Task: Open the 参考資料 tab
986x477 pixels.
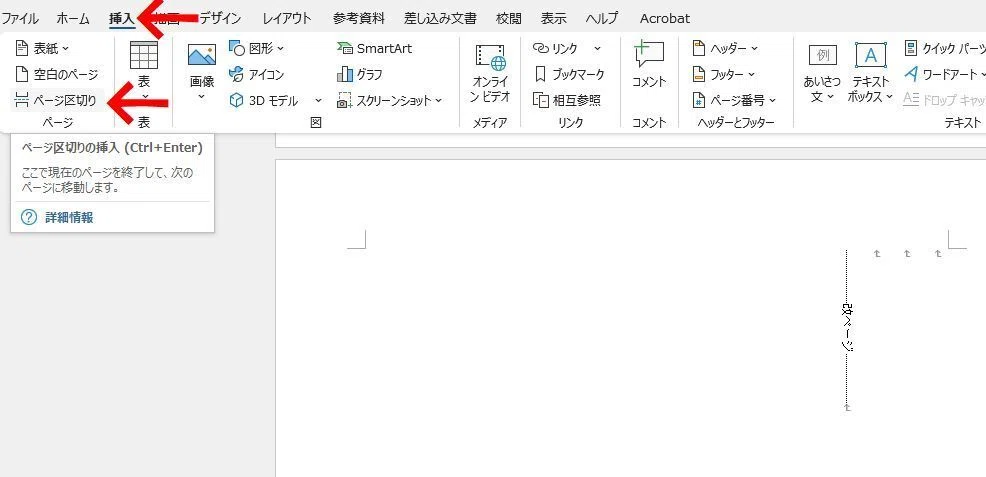Action: pos(358,18)
